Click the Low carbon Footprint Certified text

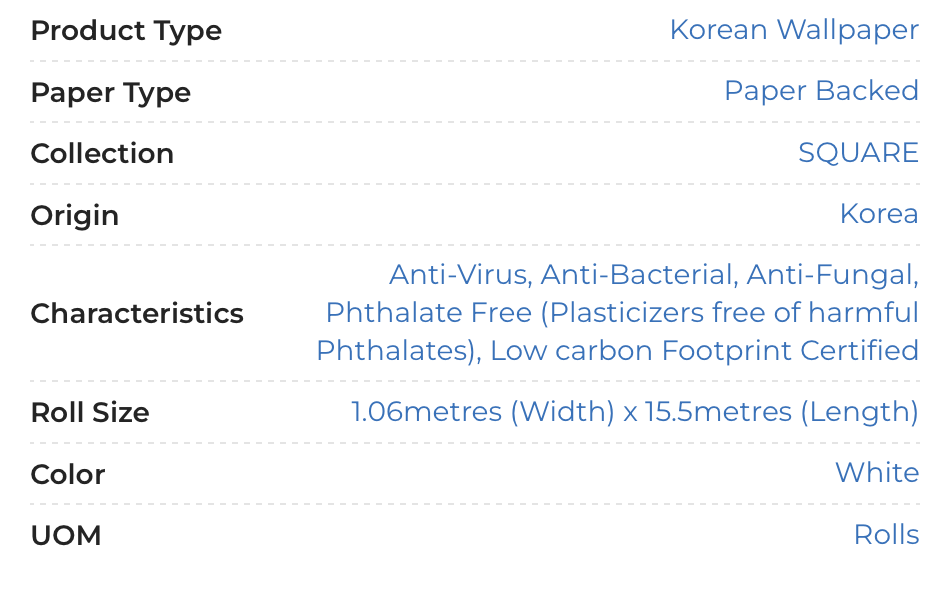[704, 351]
